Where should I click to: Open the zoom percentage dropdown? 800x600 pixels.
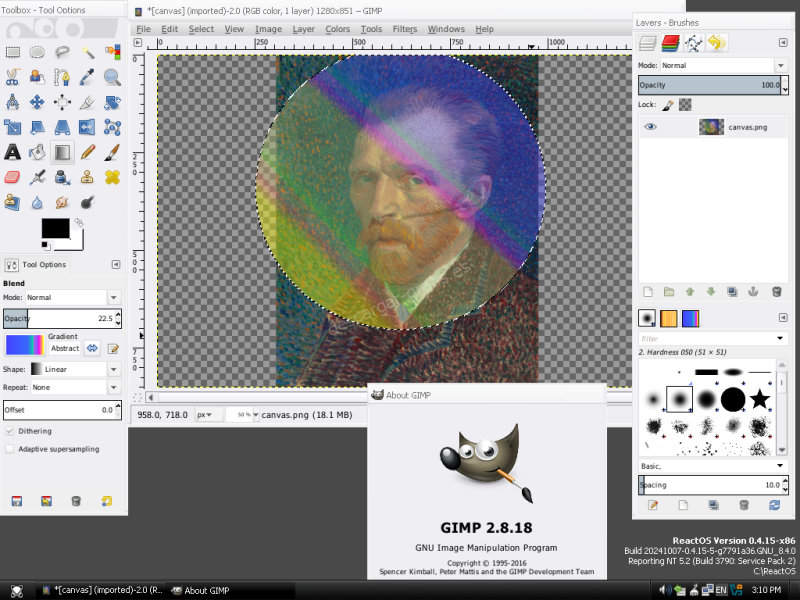256,415
